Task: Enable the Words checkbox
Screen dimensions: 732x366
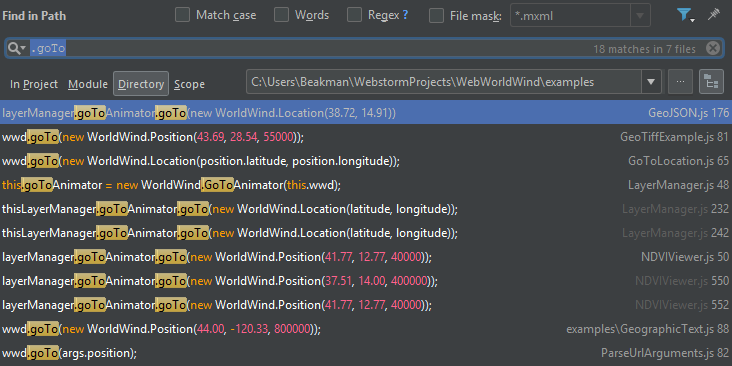Action: (x=281, y=15)
